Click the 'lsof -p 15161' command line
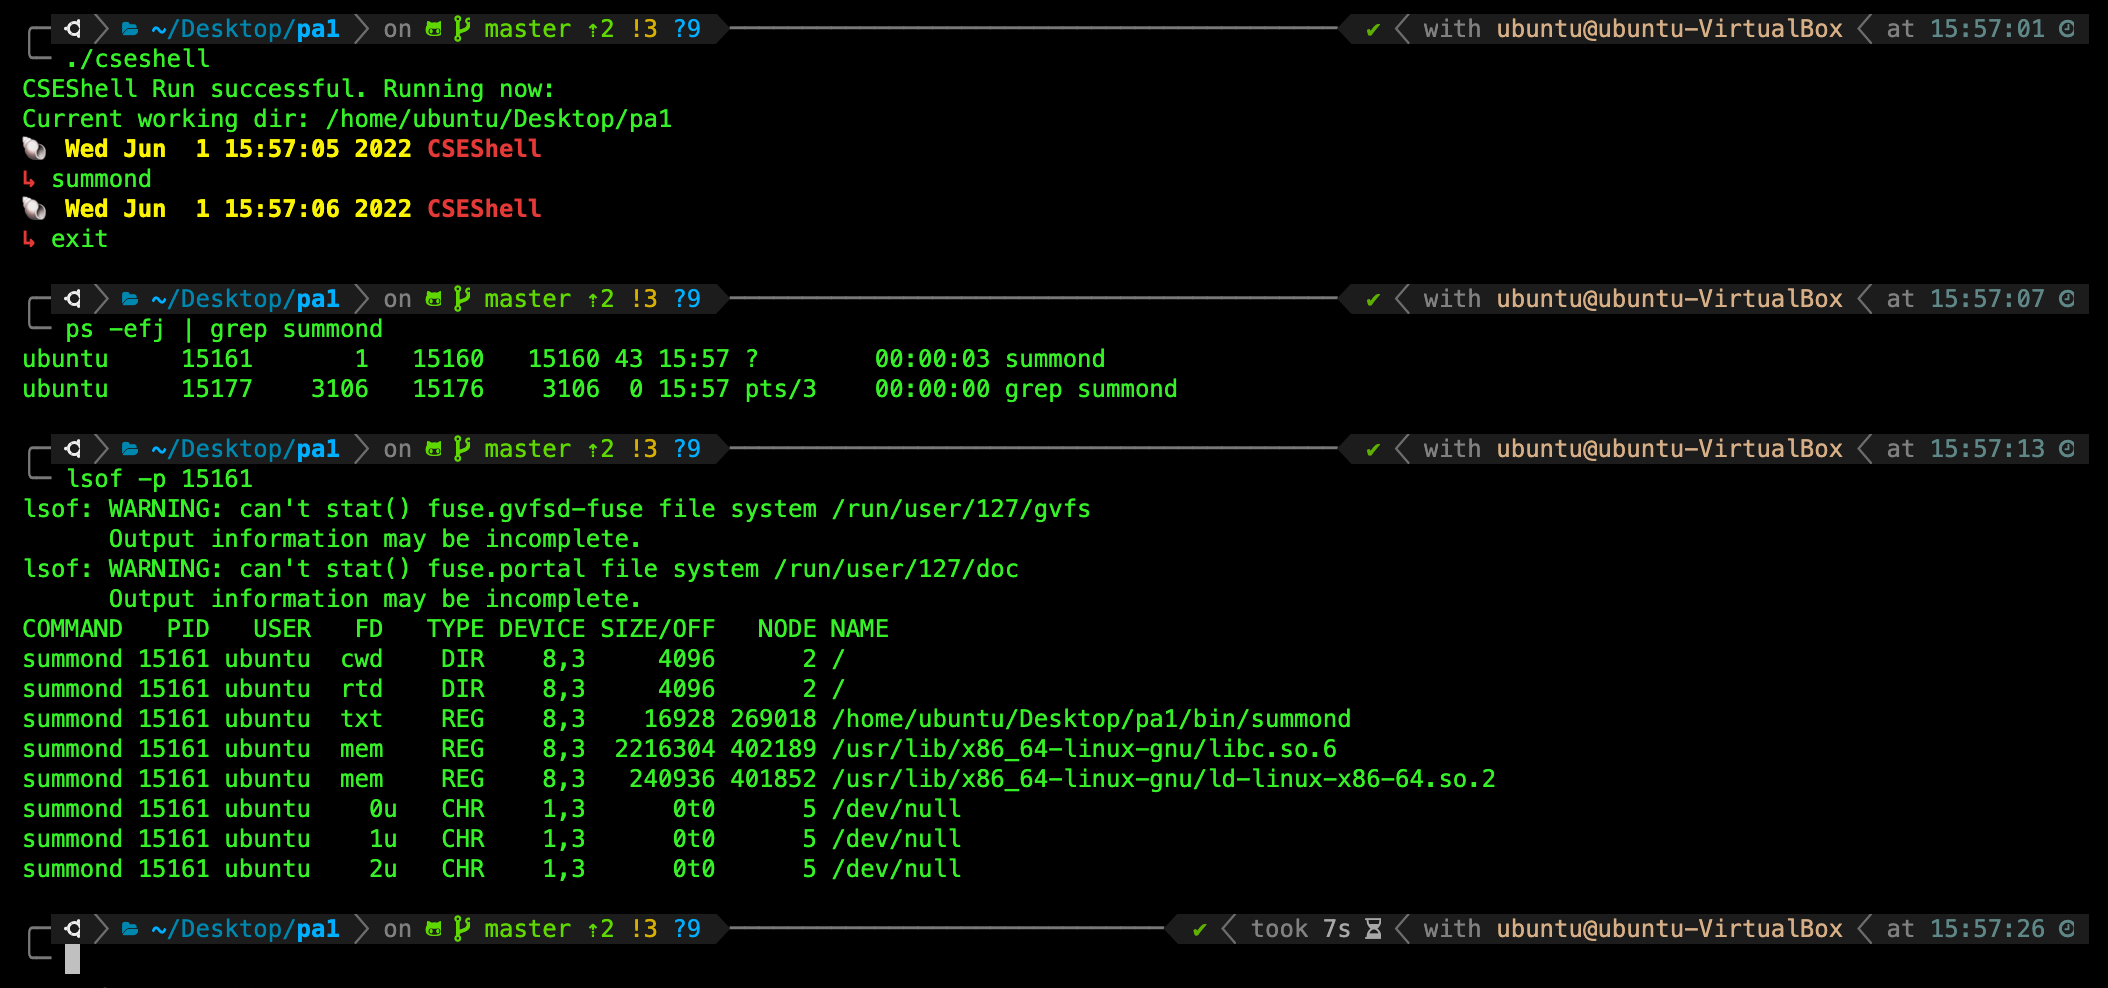 [159, 479]
